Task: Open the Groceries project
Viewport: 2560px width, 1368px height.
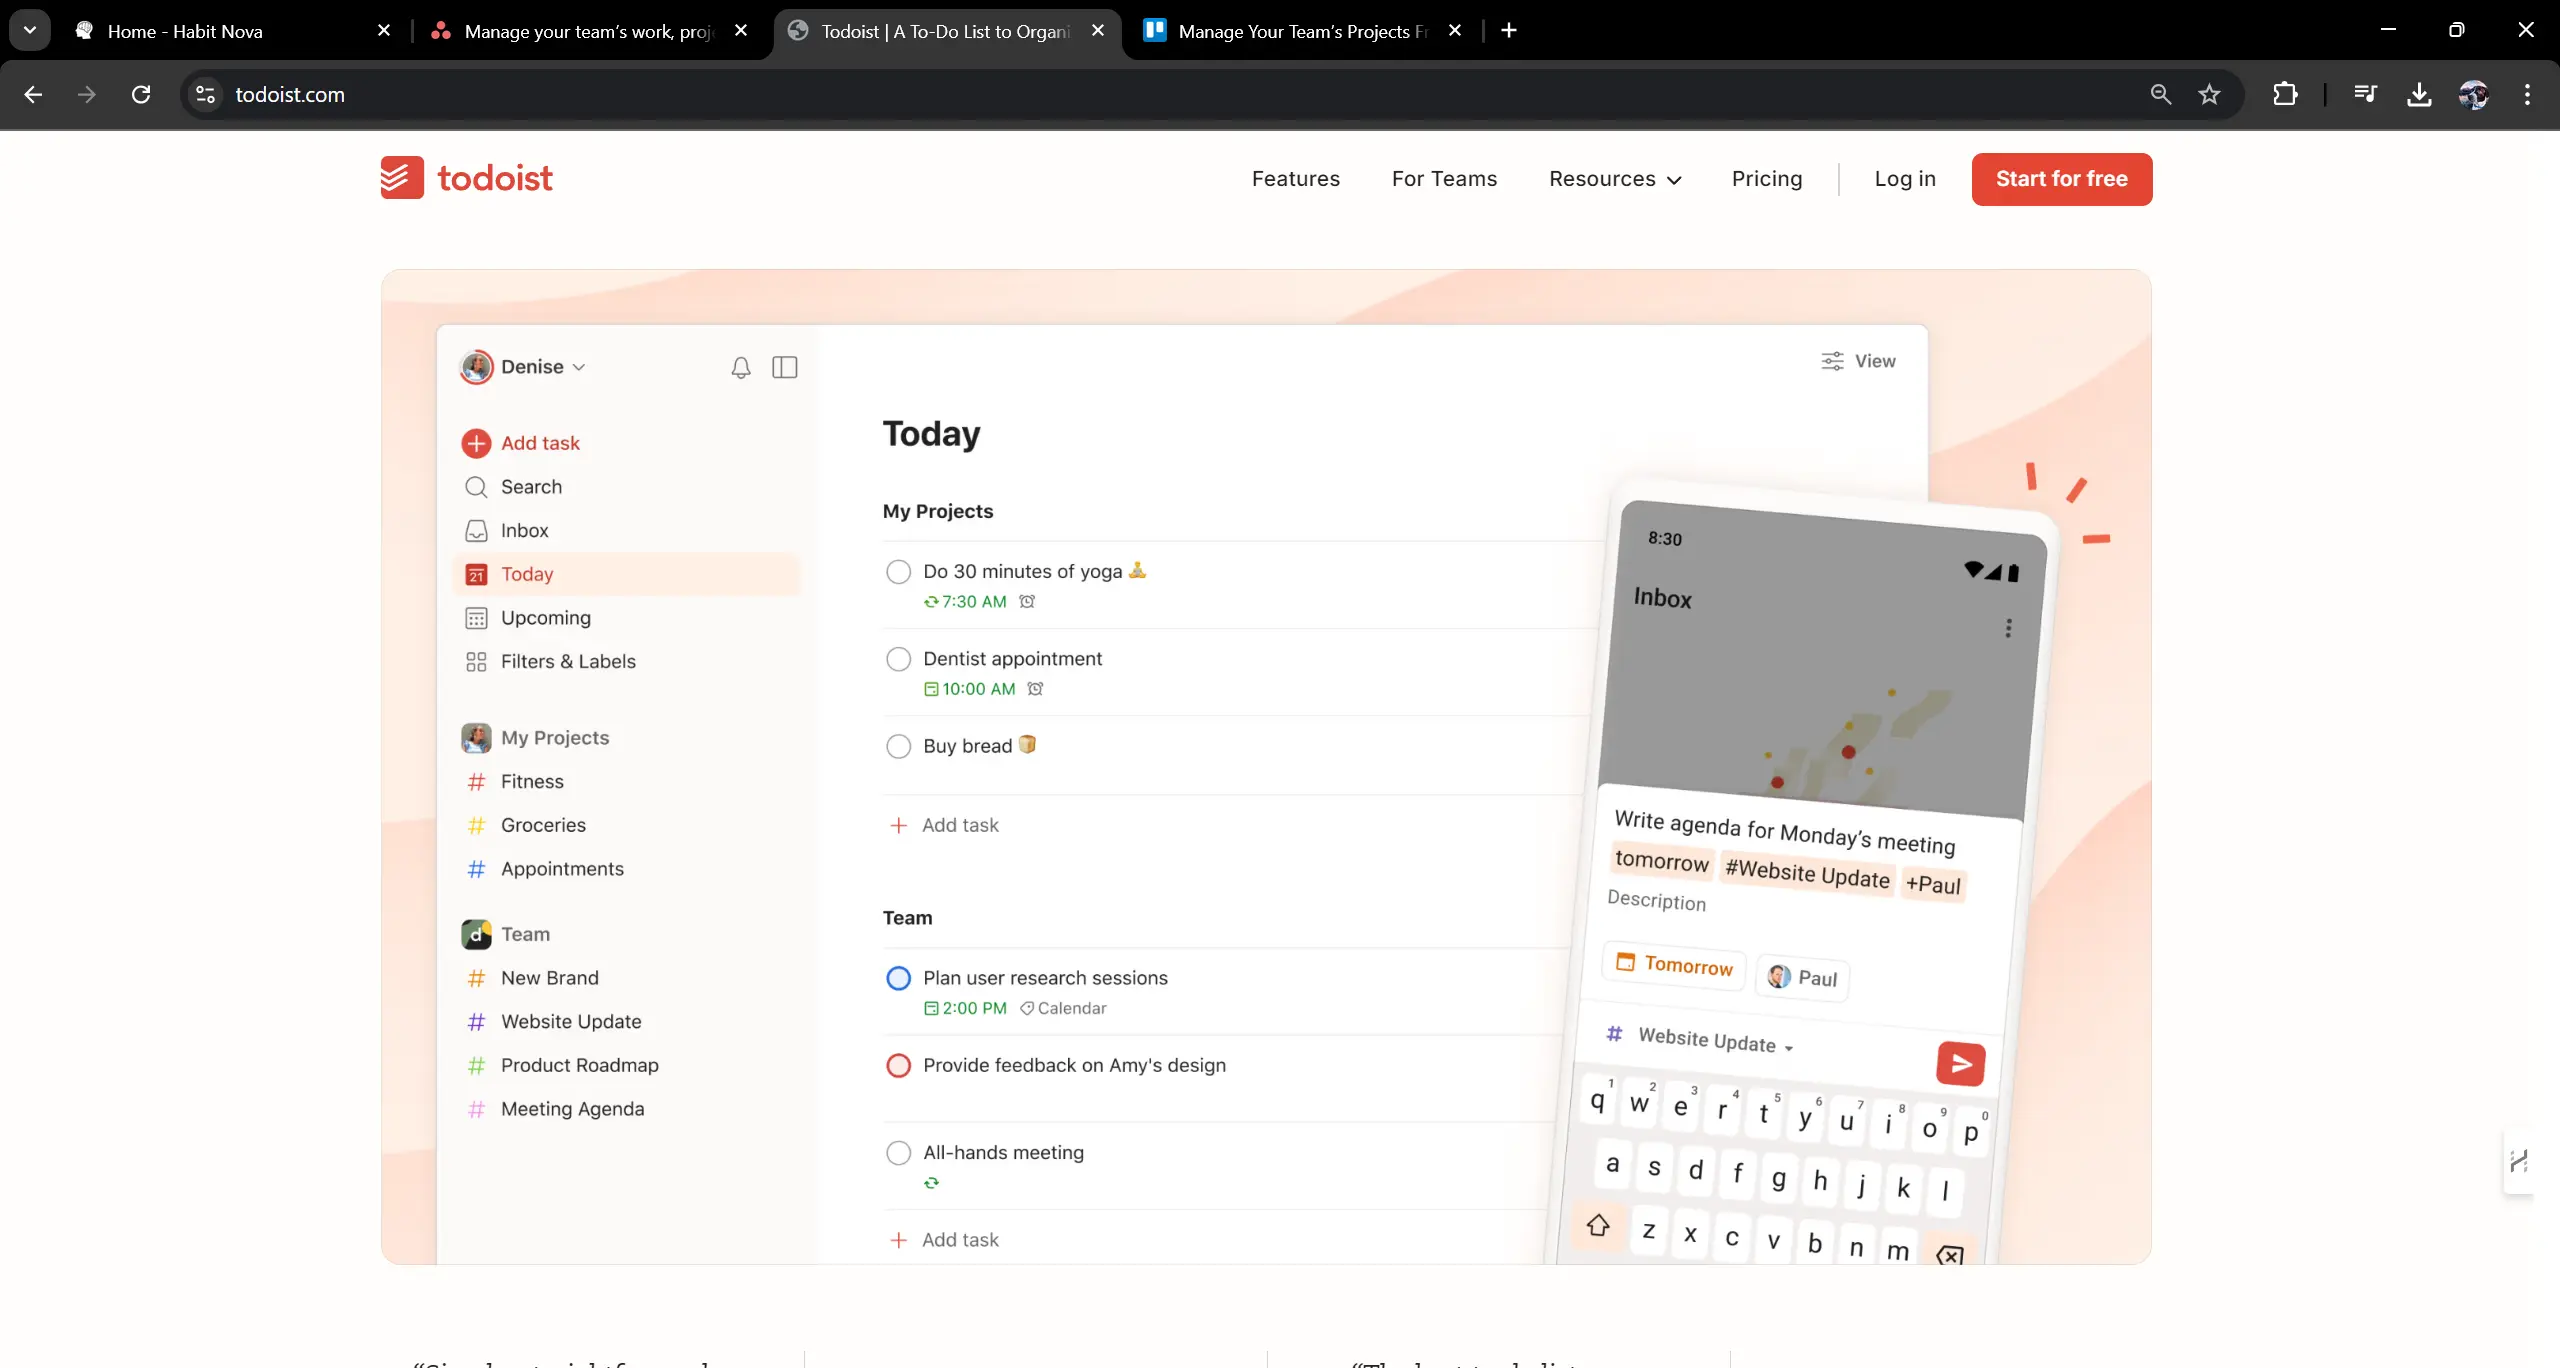Action: (x=543, y=826)
